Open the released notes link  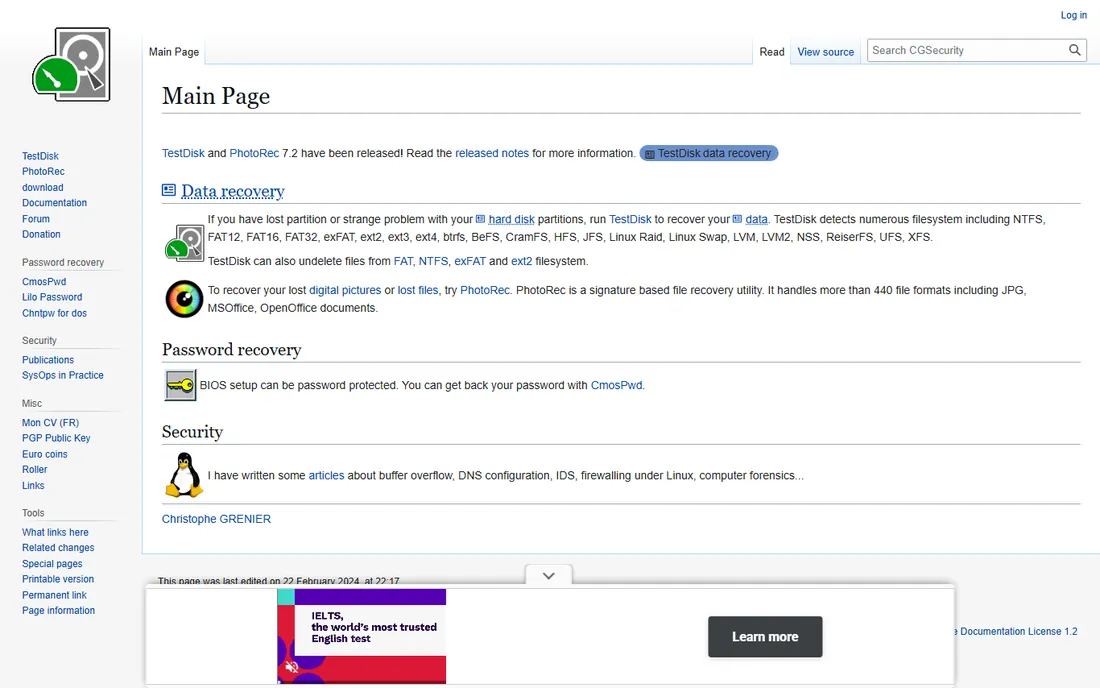(492, 153)
